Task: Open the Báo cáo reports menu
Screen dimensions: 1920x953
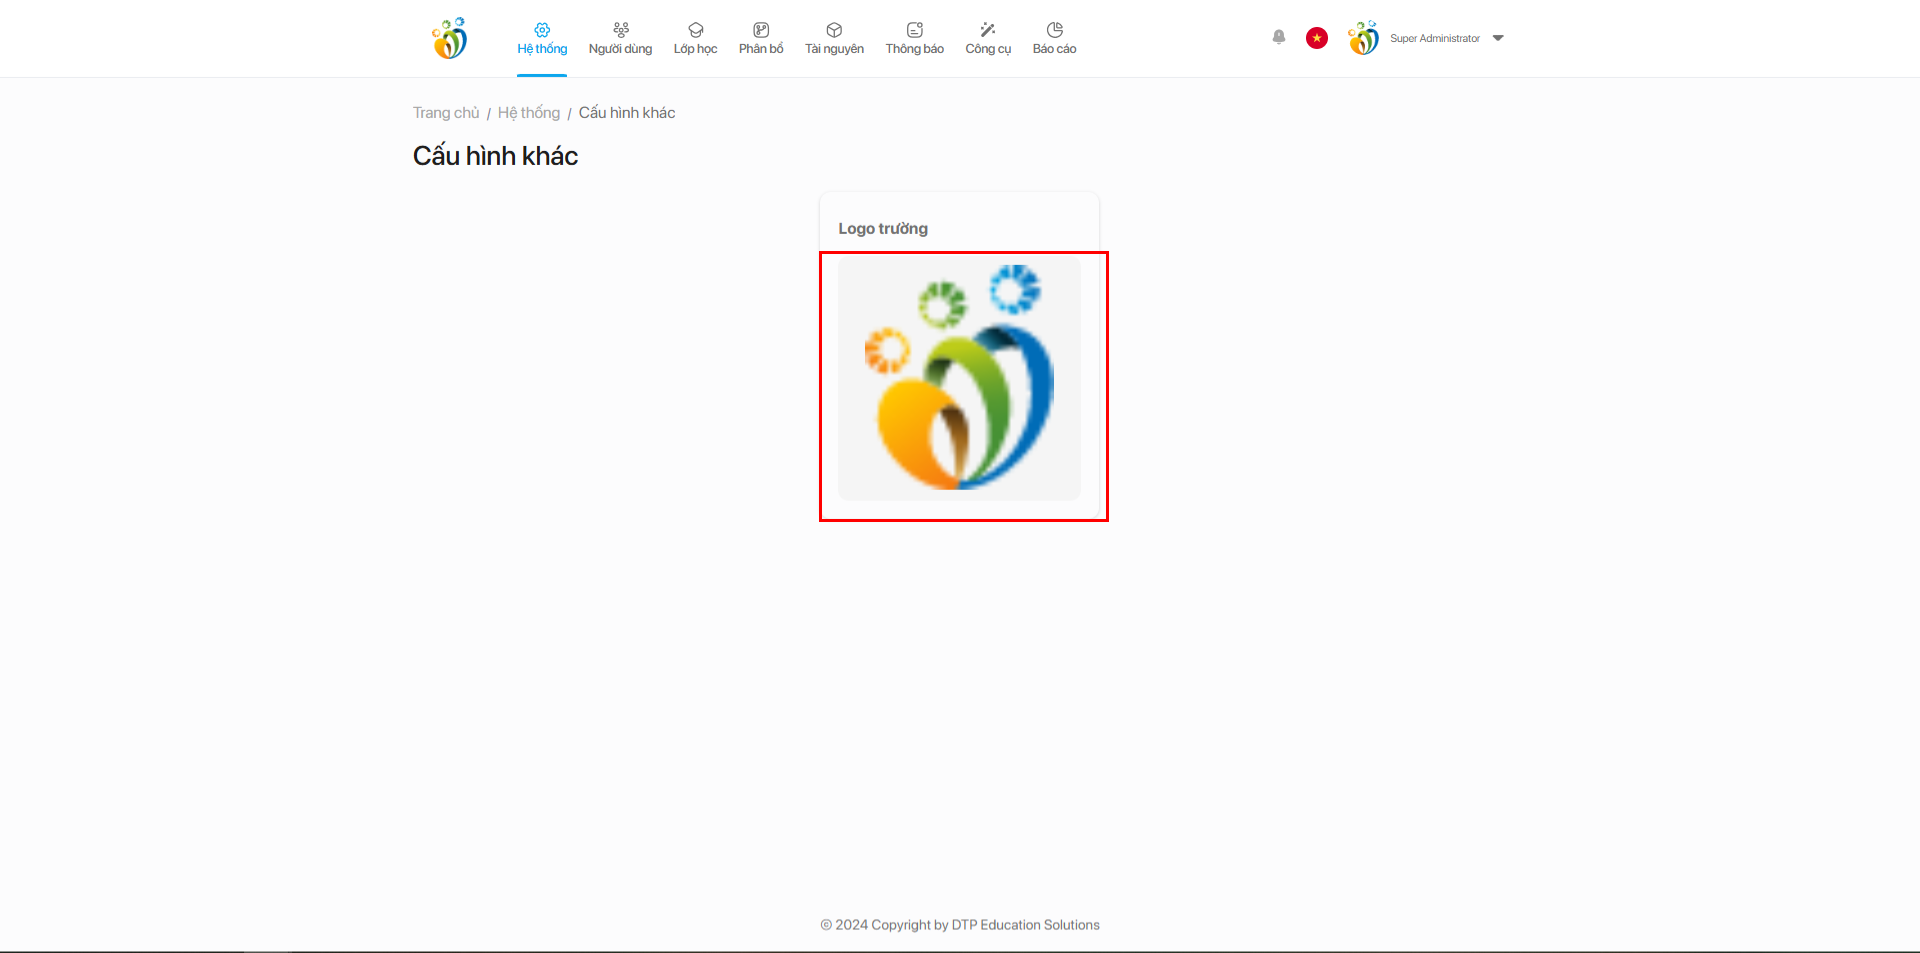Action: pos(1054,39)
